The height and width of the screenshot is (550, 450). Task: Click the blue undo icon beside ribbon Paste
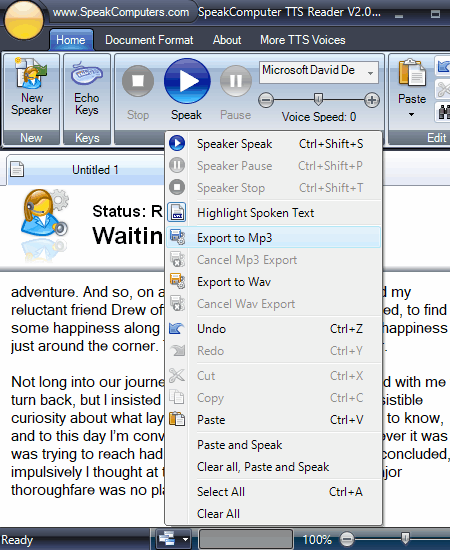click(x=443, y=66)
